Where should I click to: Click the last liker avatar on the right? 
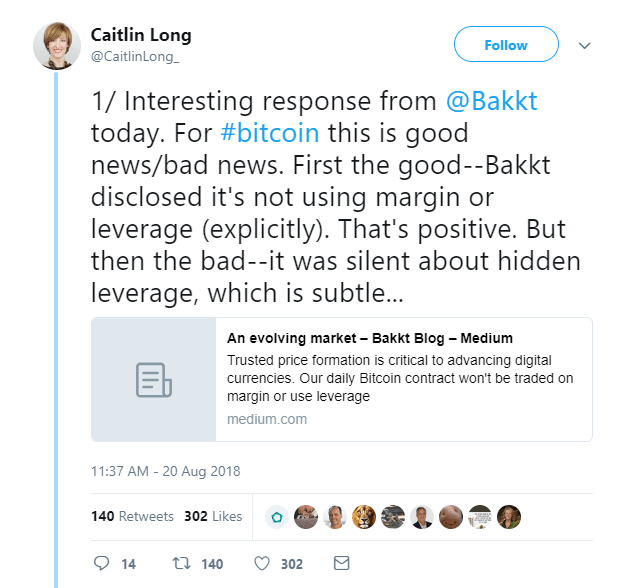(x=509, y=517)
